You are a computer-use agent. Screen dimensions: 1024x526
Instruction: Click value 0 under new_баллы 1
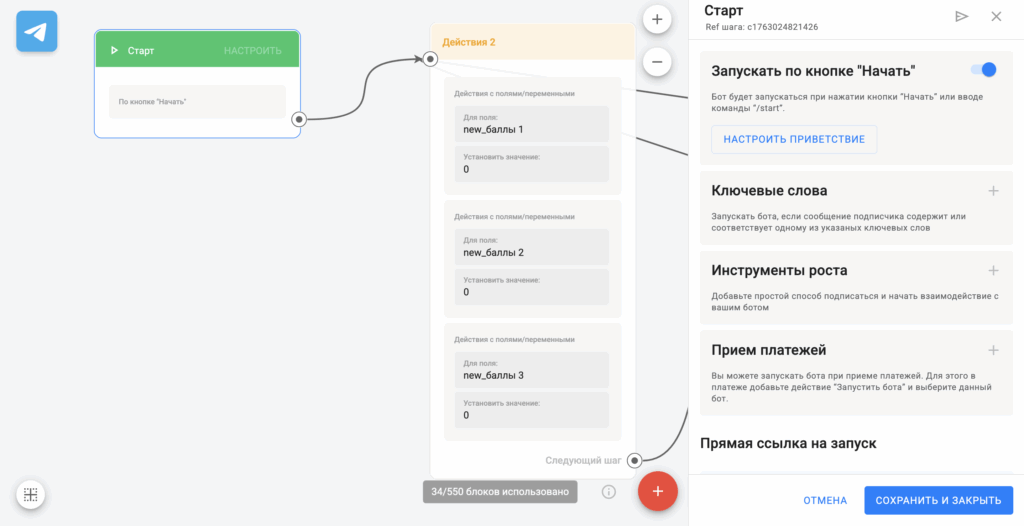pyautogui.click(x=532, y=164)
